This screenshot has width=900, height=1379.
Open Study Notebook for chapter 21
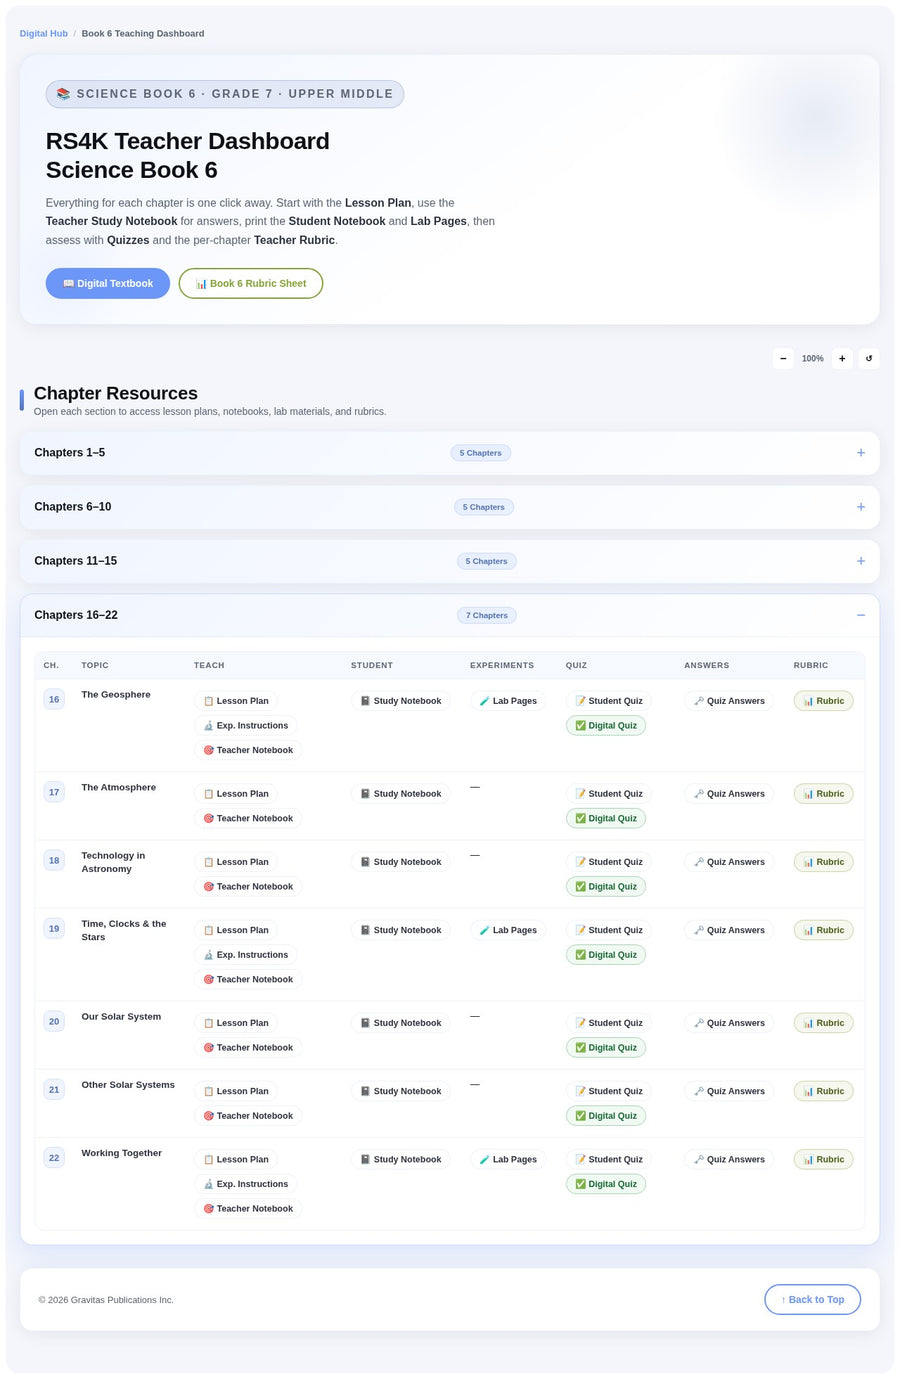pos(400,1091)
